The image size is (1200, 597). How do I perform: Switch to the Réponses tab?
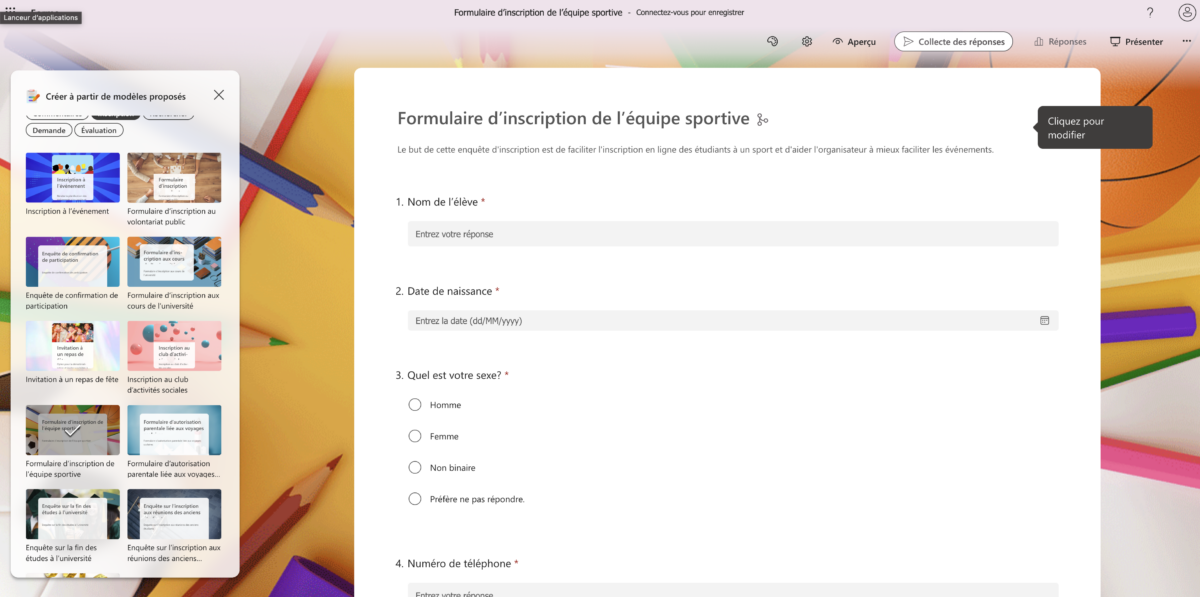point(1060,41)
